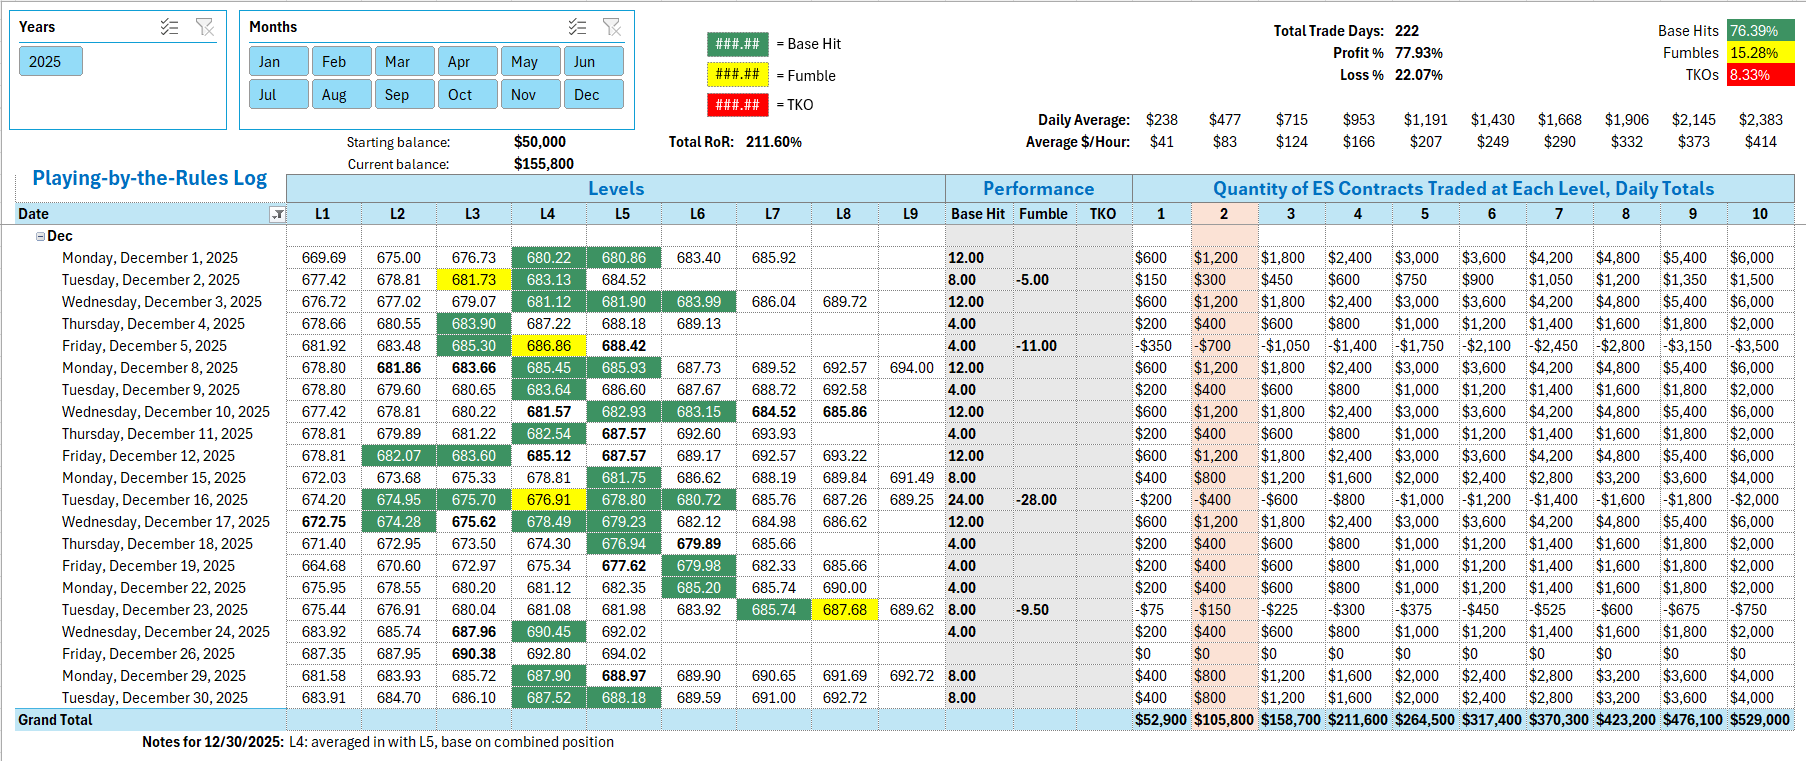
Task: Collapse the Dec group in Date column
Action: 40,237
